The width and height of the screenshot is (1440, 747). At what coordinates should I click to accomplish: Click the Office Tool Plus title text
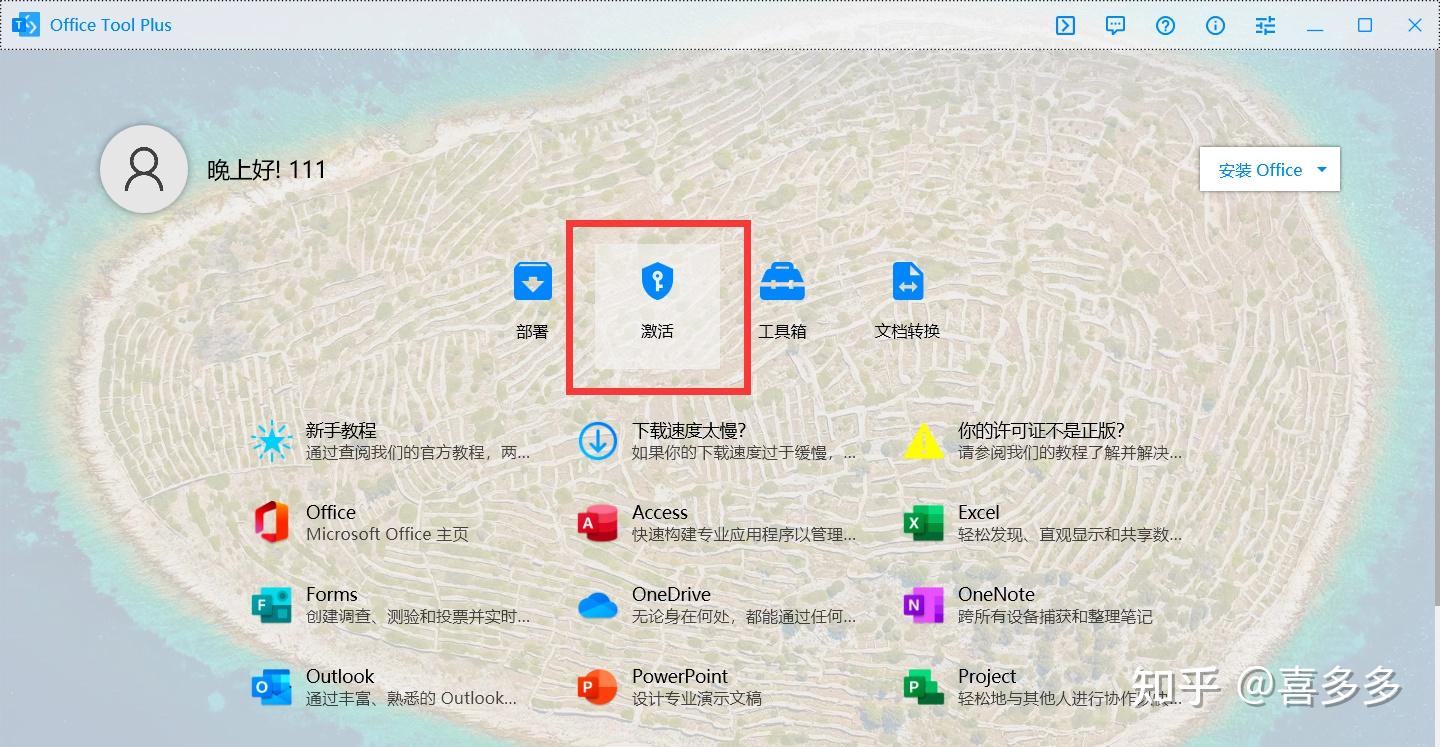click(x=111, y=25)
